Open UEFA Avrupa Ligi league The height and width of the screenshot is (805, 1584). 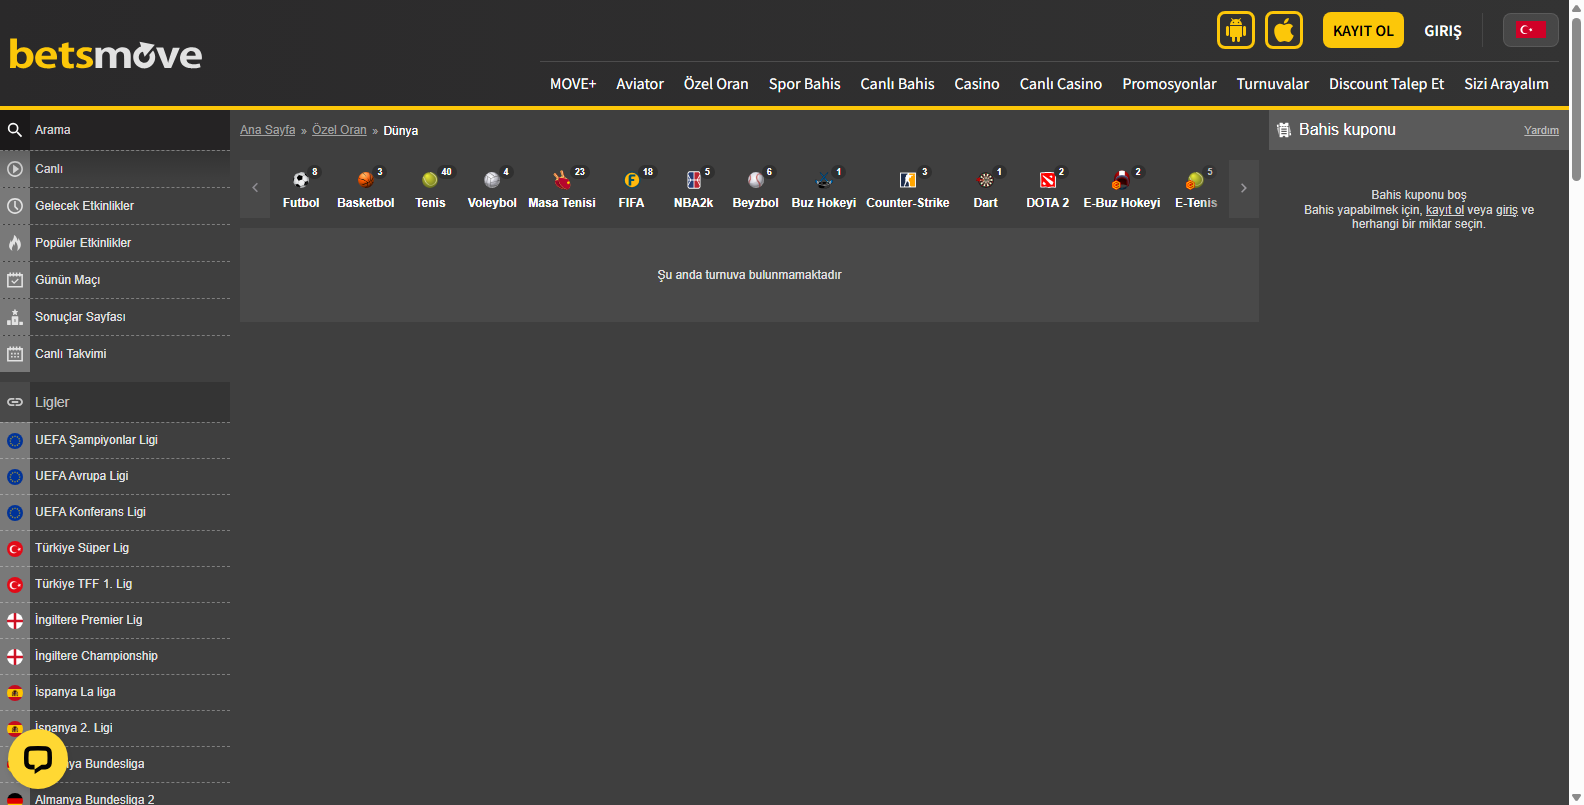tap(115, 476)
